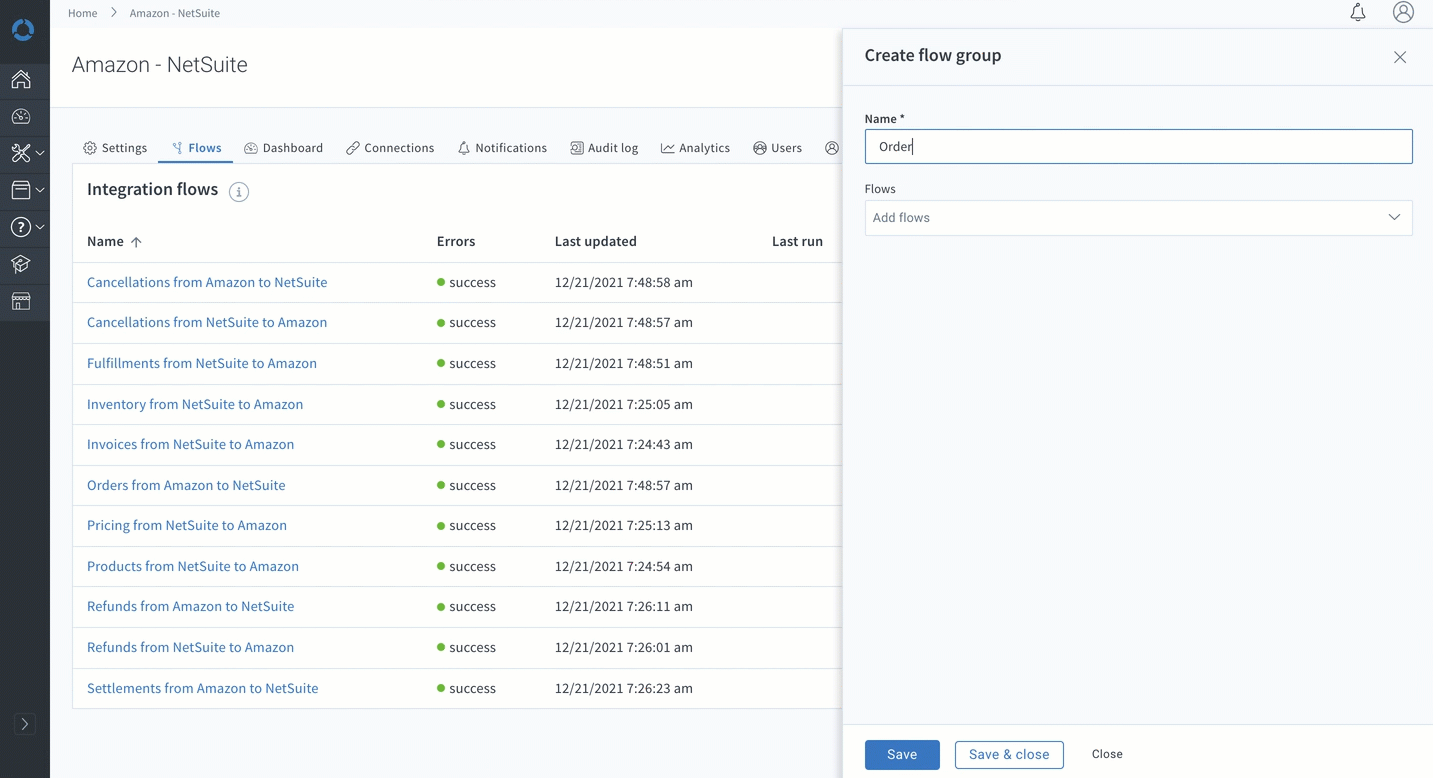1433x778 pixels.
Task: Click success status in Orders from Amazon row
Action: click(x=467, y=485)
